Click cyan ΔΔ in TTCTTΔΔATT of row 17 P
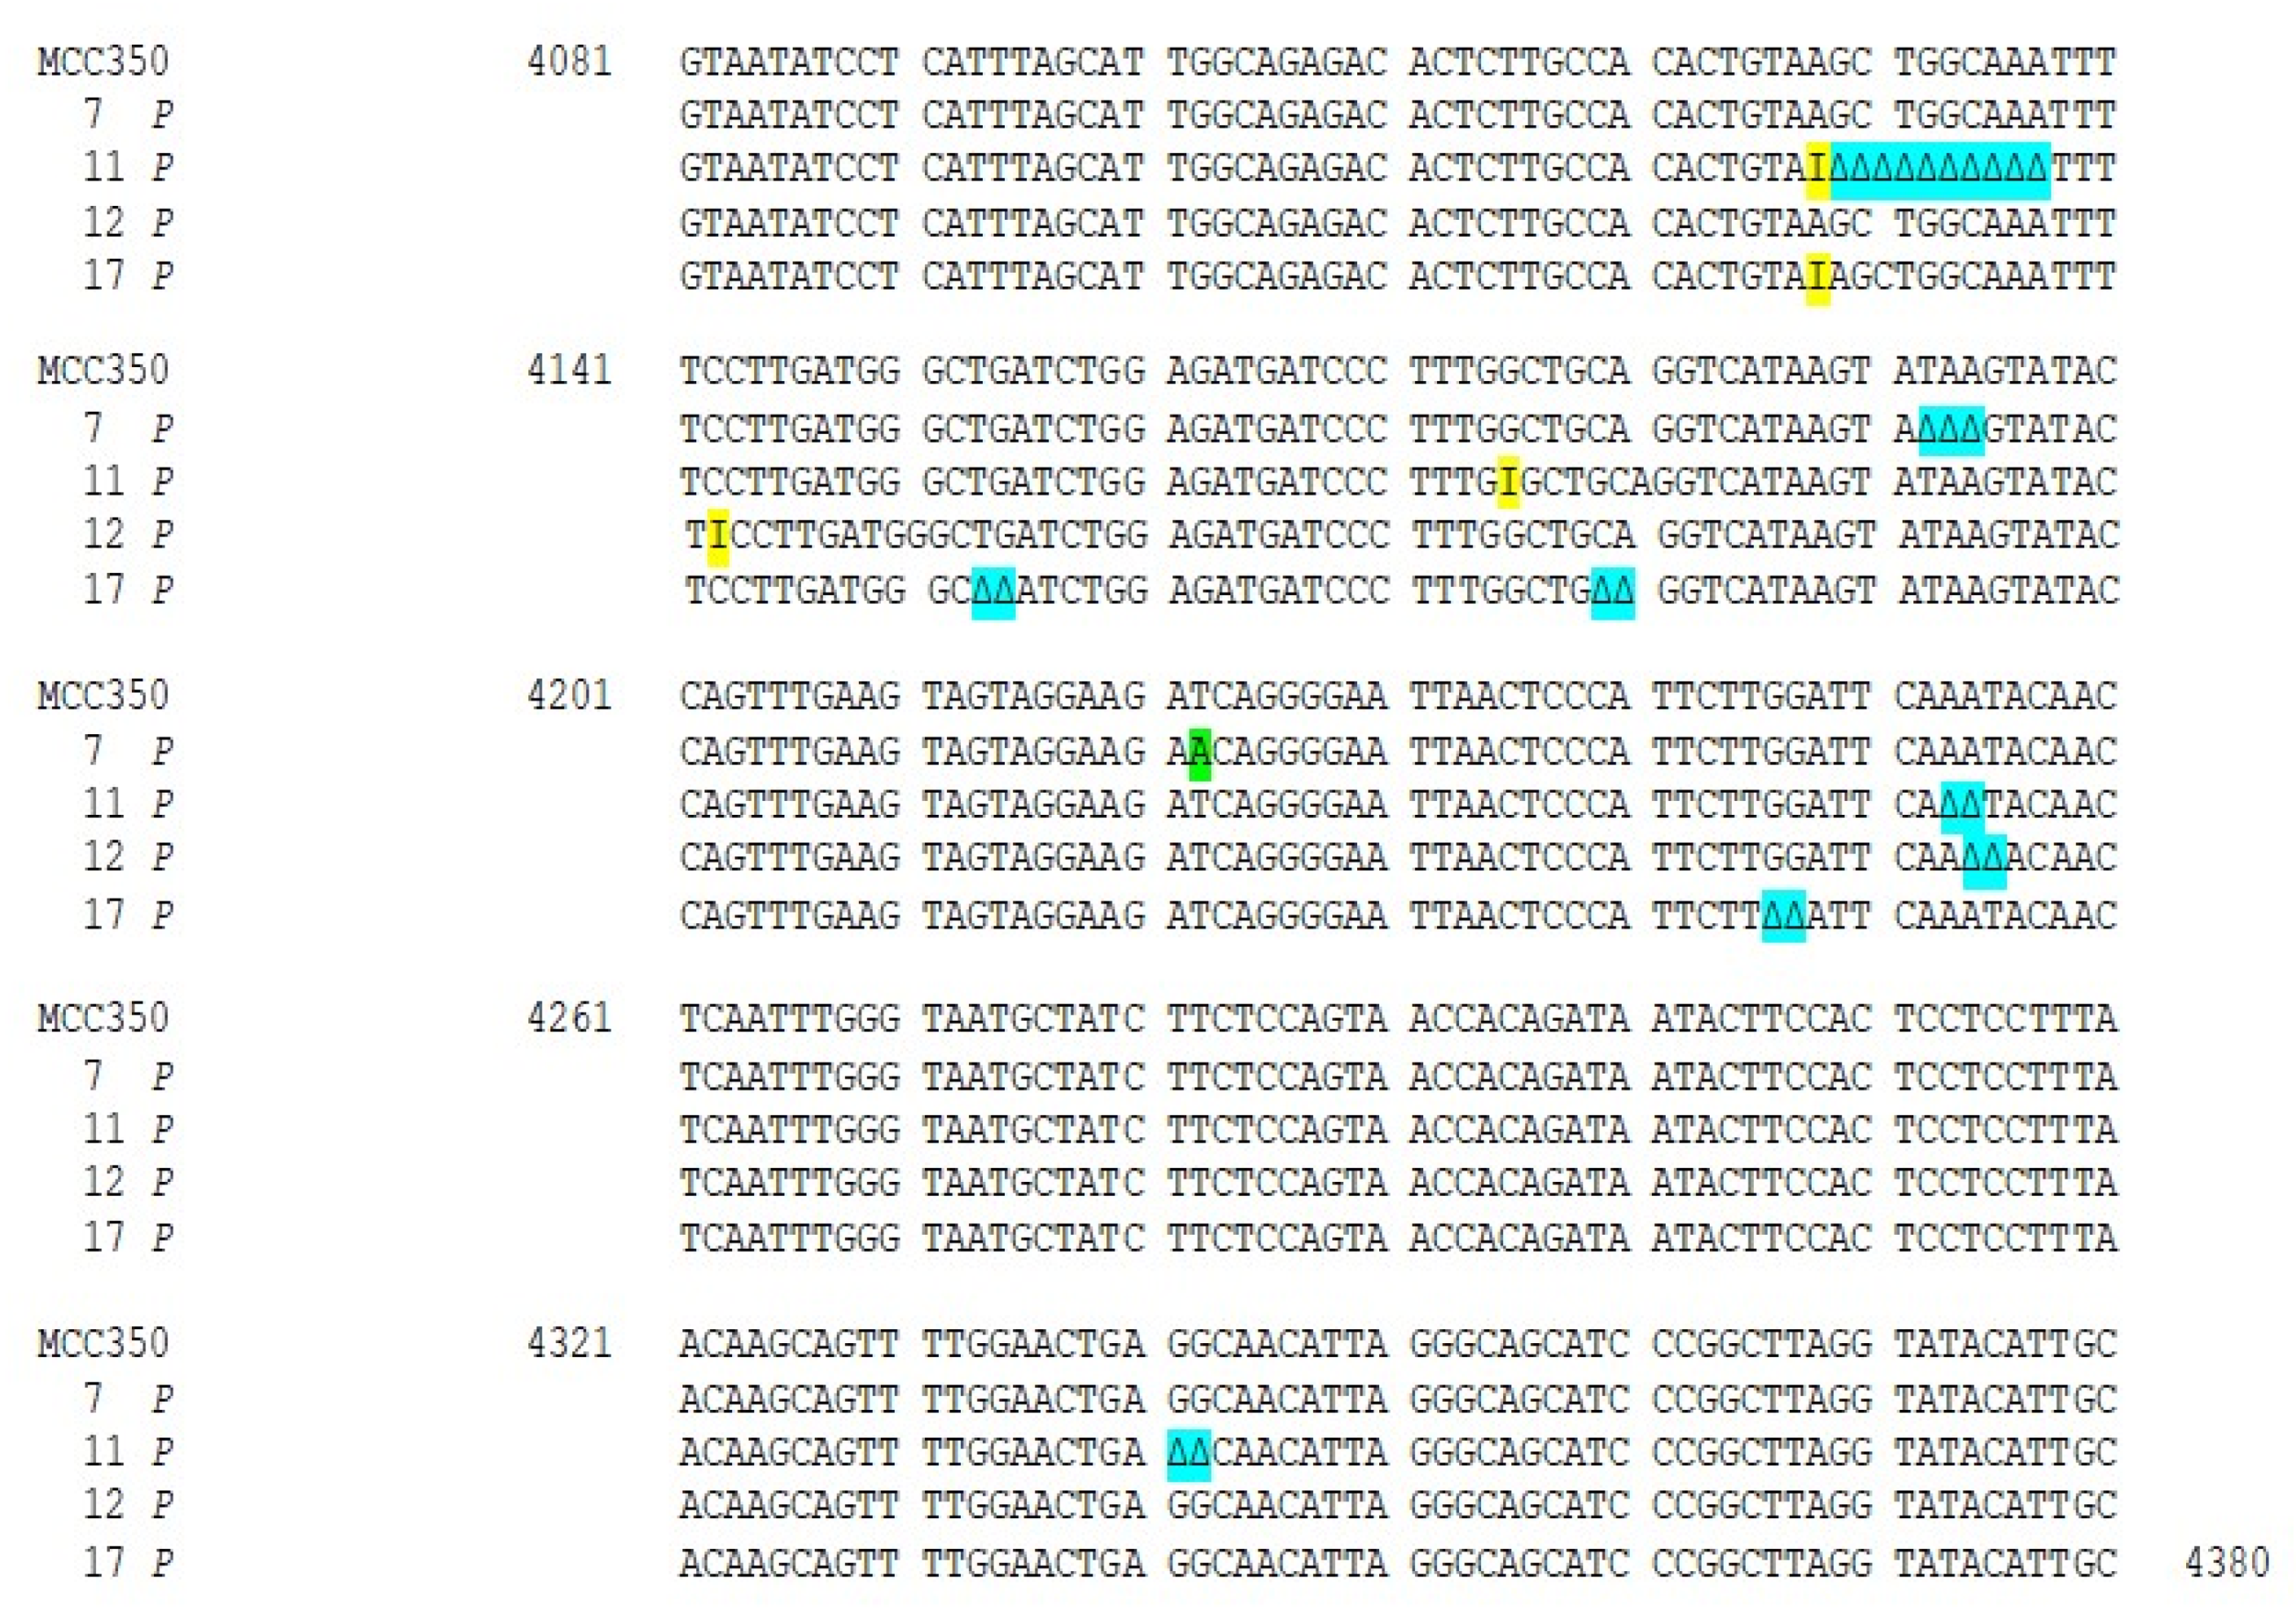This screenshot has width=2296, height=1615. (x=1784, y=915)
